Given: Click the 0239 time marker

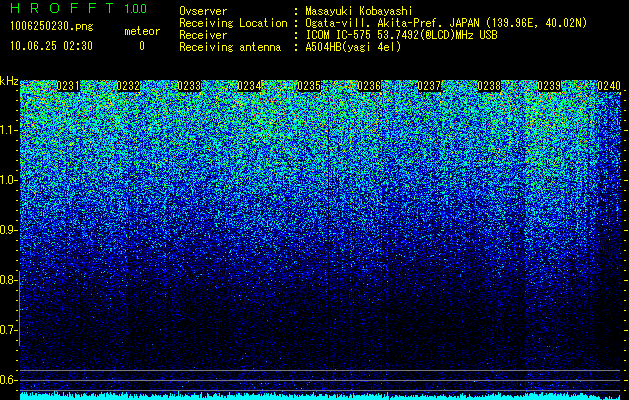Looking at the screenshot, I should (549, 86).
